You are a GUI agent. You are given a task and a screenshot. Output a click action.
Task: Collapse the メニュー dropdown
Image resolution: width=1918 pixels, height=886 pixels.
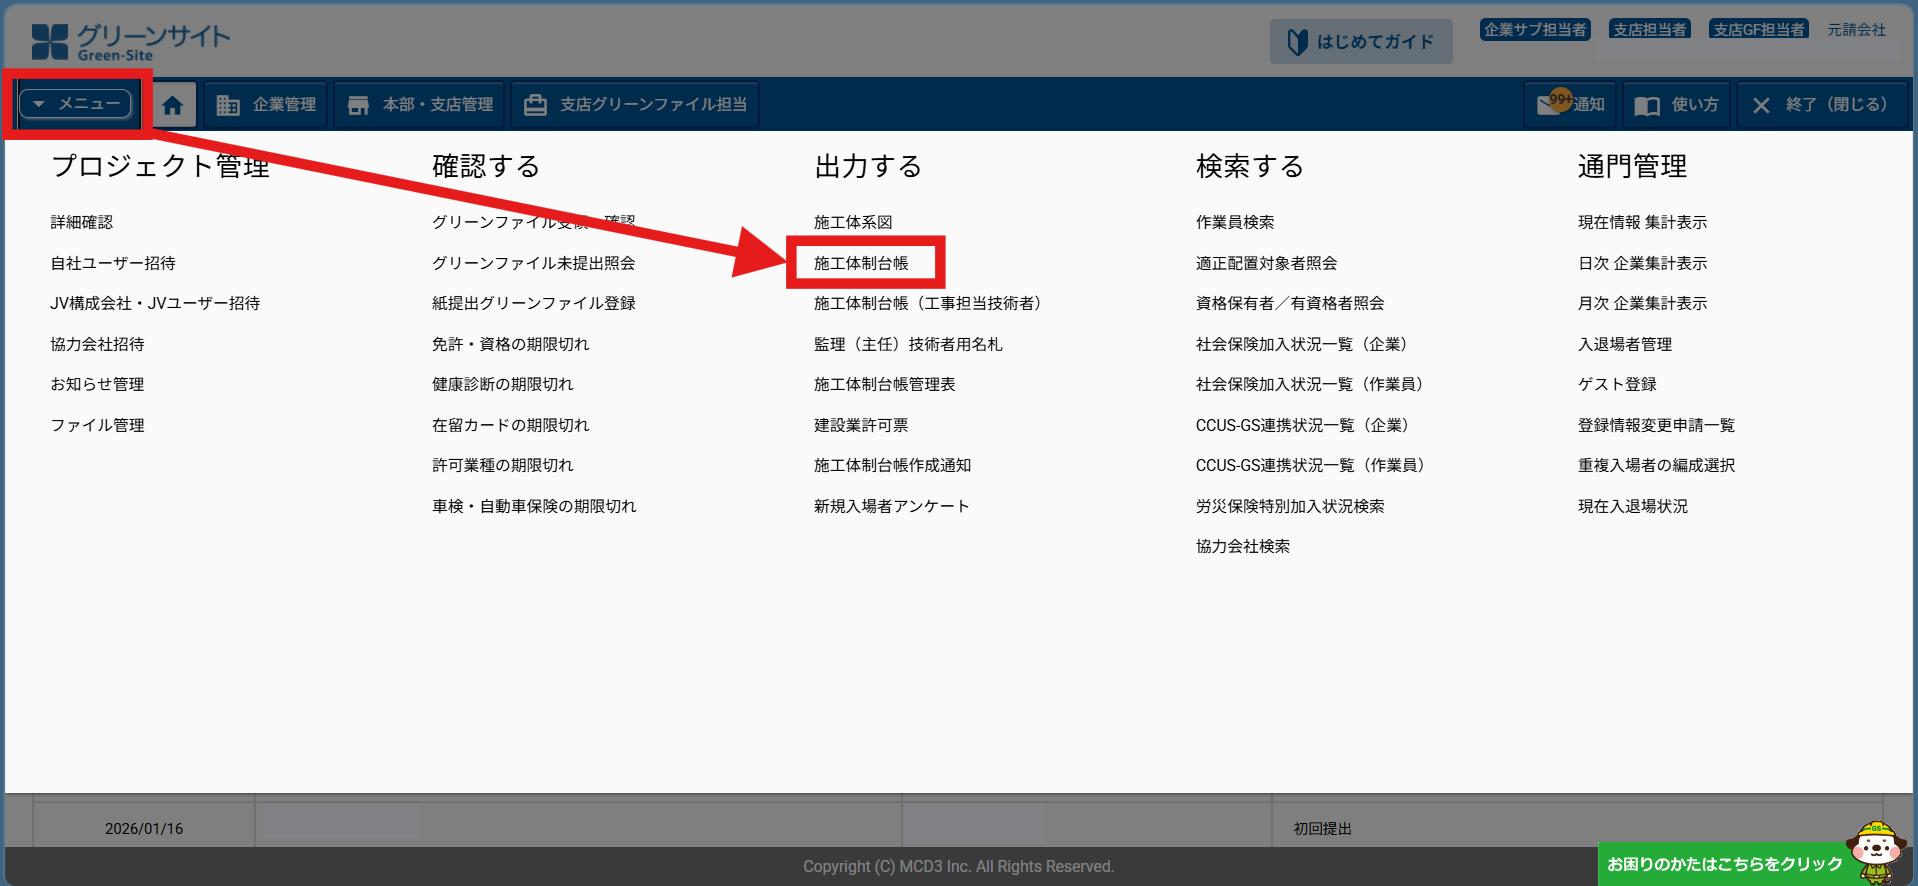[x=76, y=104]
